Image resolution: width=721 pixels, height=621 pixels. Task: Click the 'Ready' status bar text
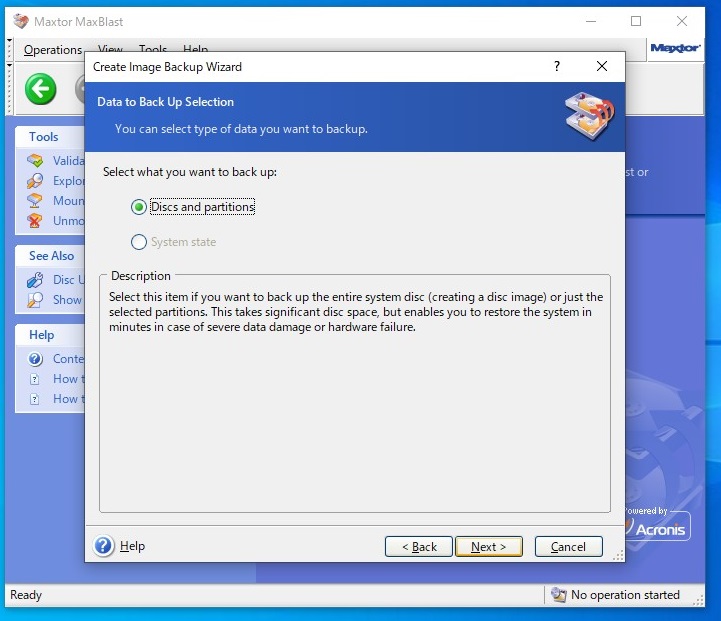[26, 595]
